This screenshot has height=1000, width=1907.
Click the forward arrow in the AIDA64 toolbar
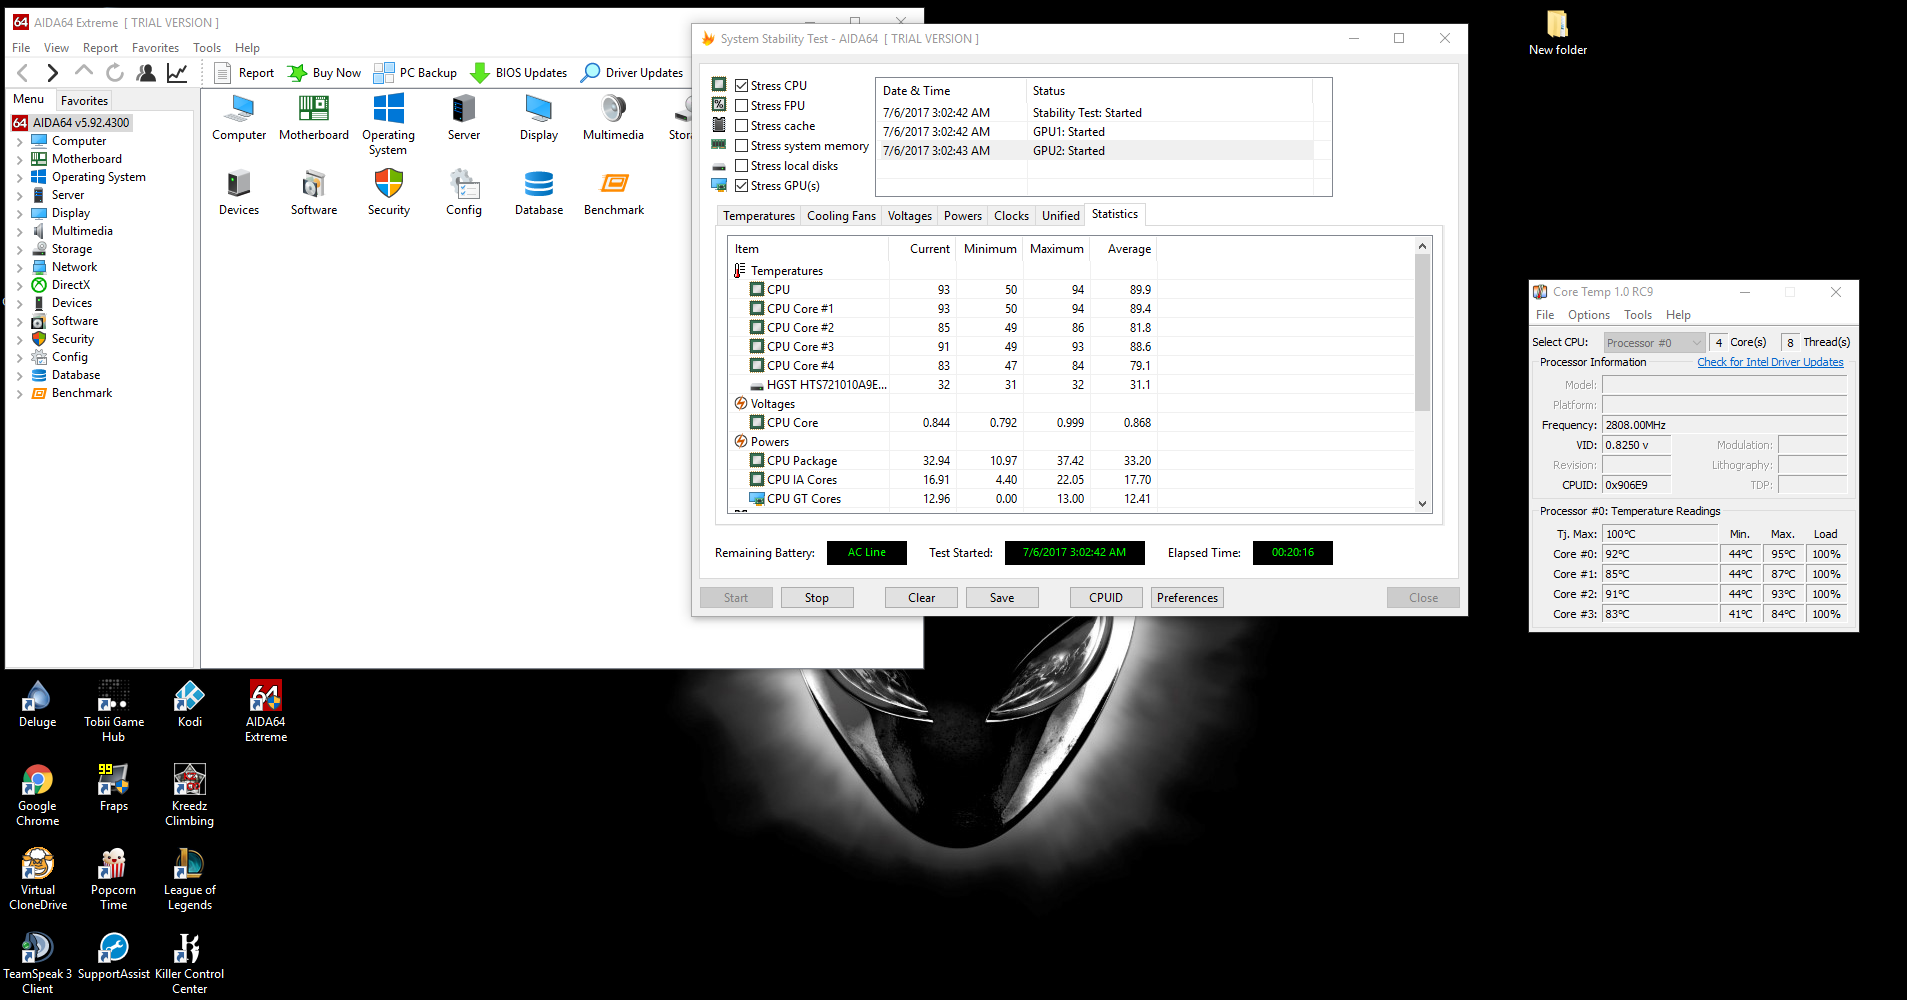[53, 72]
